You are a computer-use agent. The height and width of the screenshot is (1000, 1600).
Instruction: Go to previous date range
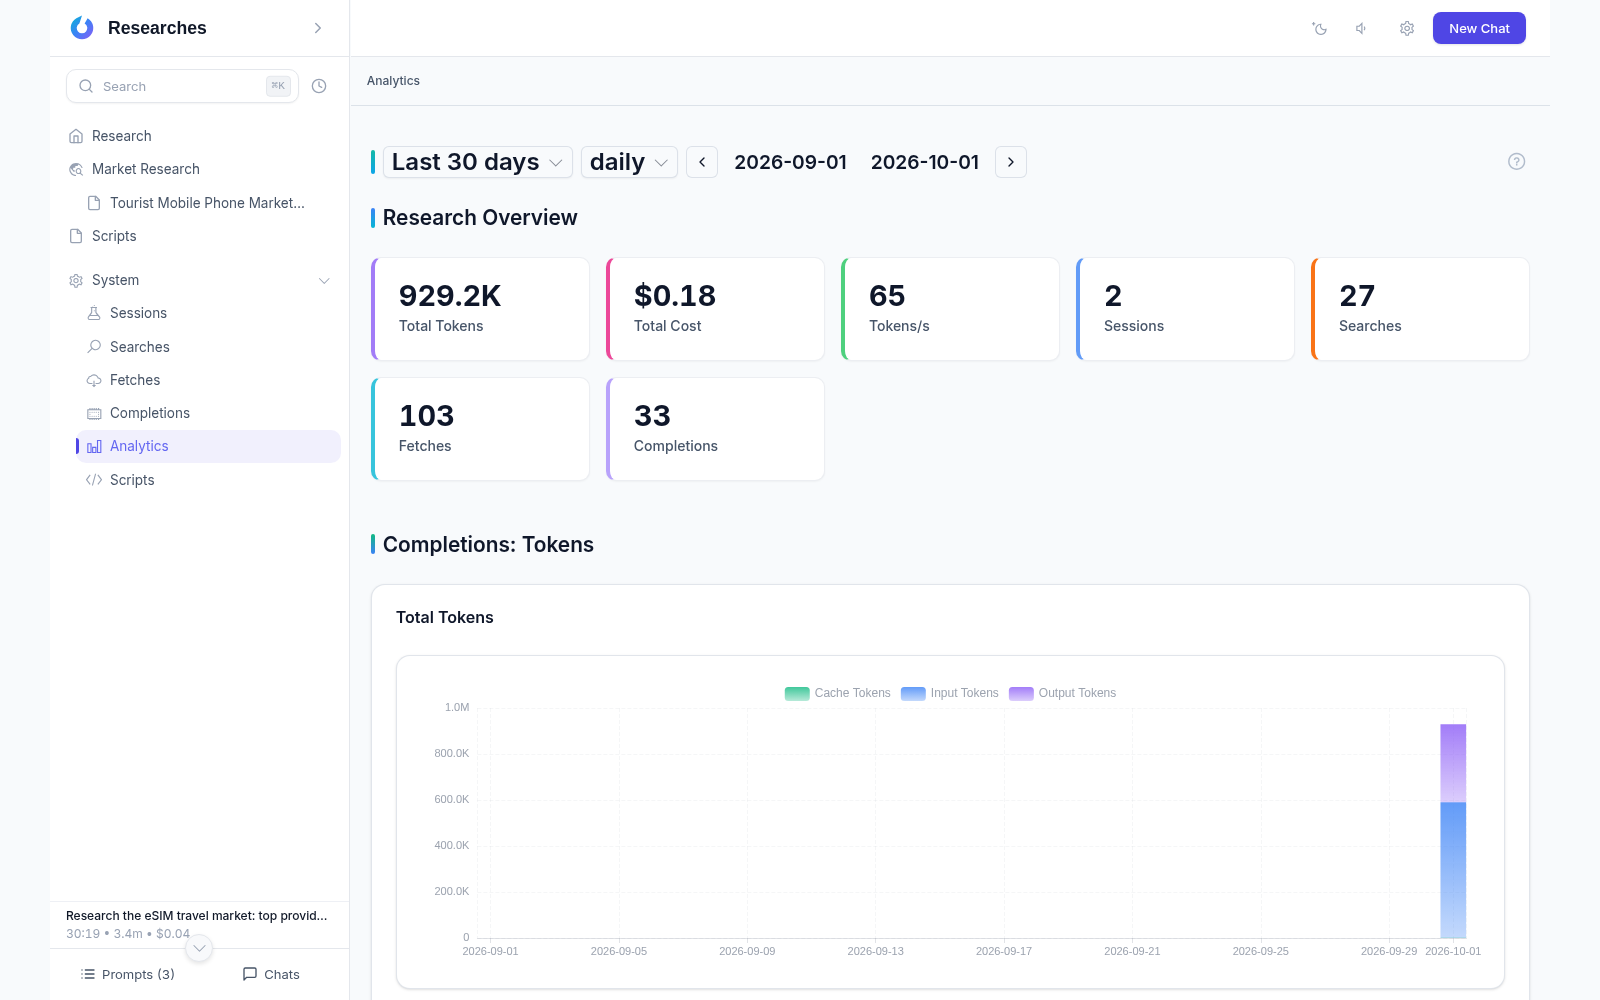(x=702, y=162)
